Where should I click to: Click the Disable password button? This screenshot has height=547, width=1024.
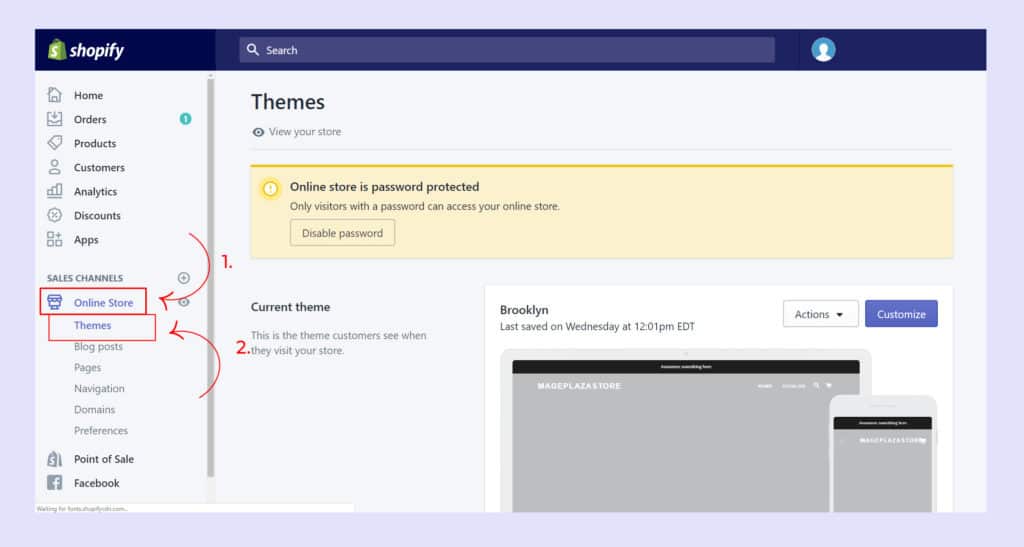[x=342, y=233]
